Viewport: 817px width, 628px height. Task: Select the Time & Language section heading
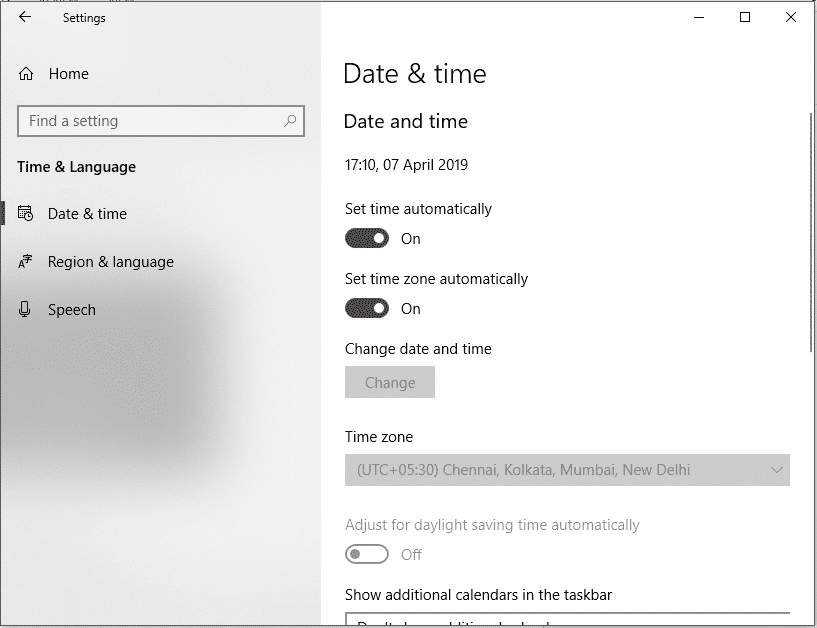click(x=74, y=167)
